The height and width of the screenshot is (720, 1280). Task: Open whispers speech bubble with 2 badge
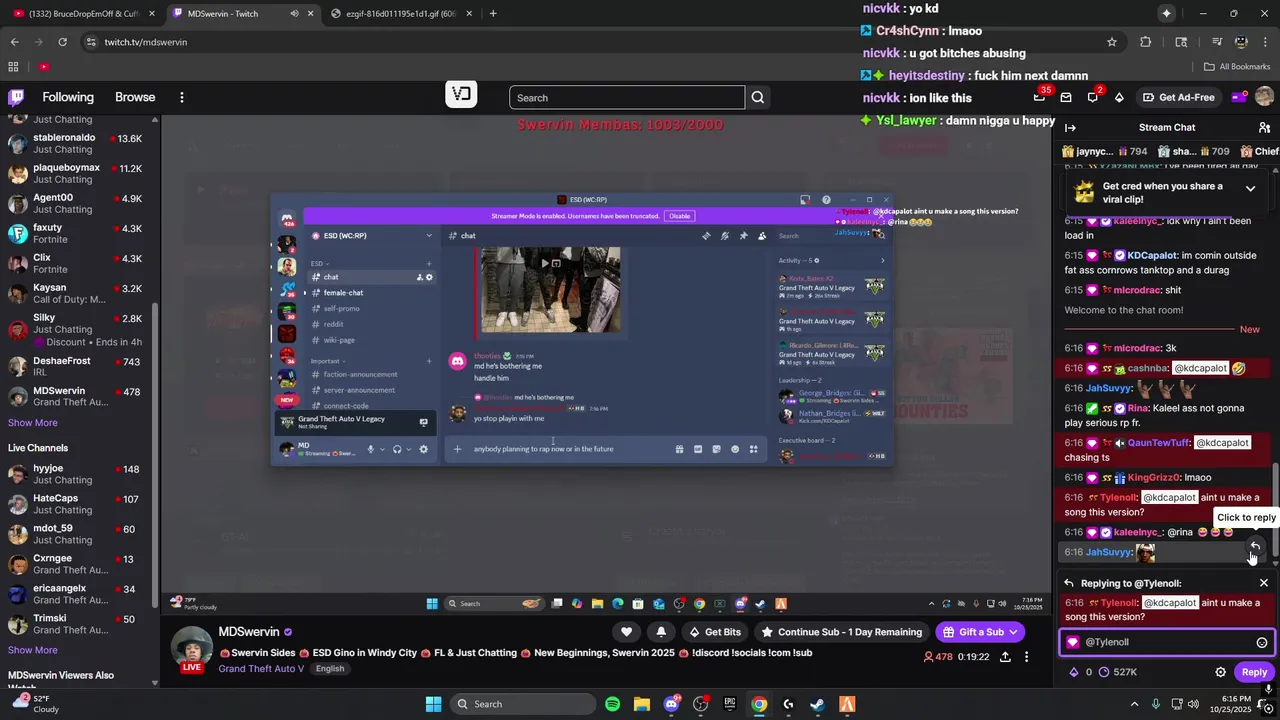click(x=1093, y=97)
